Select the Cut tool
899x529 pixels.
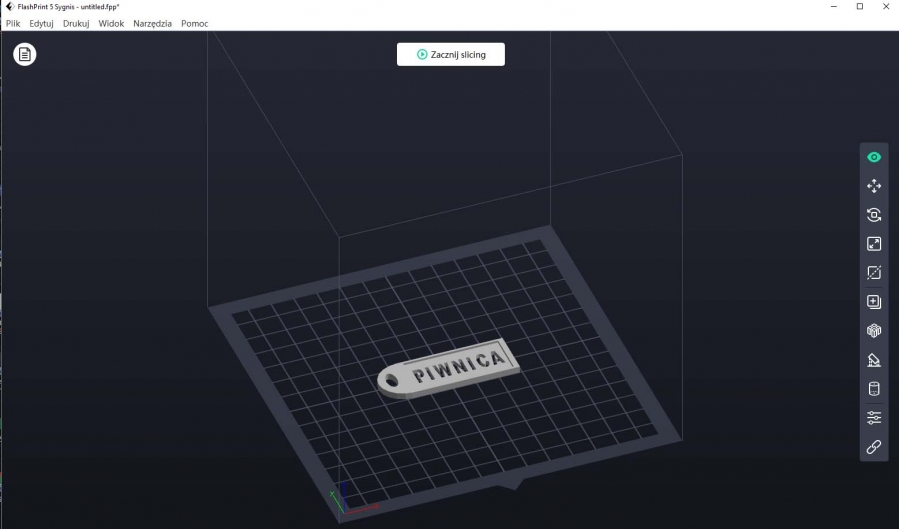pos(874,272)
